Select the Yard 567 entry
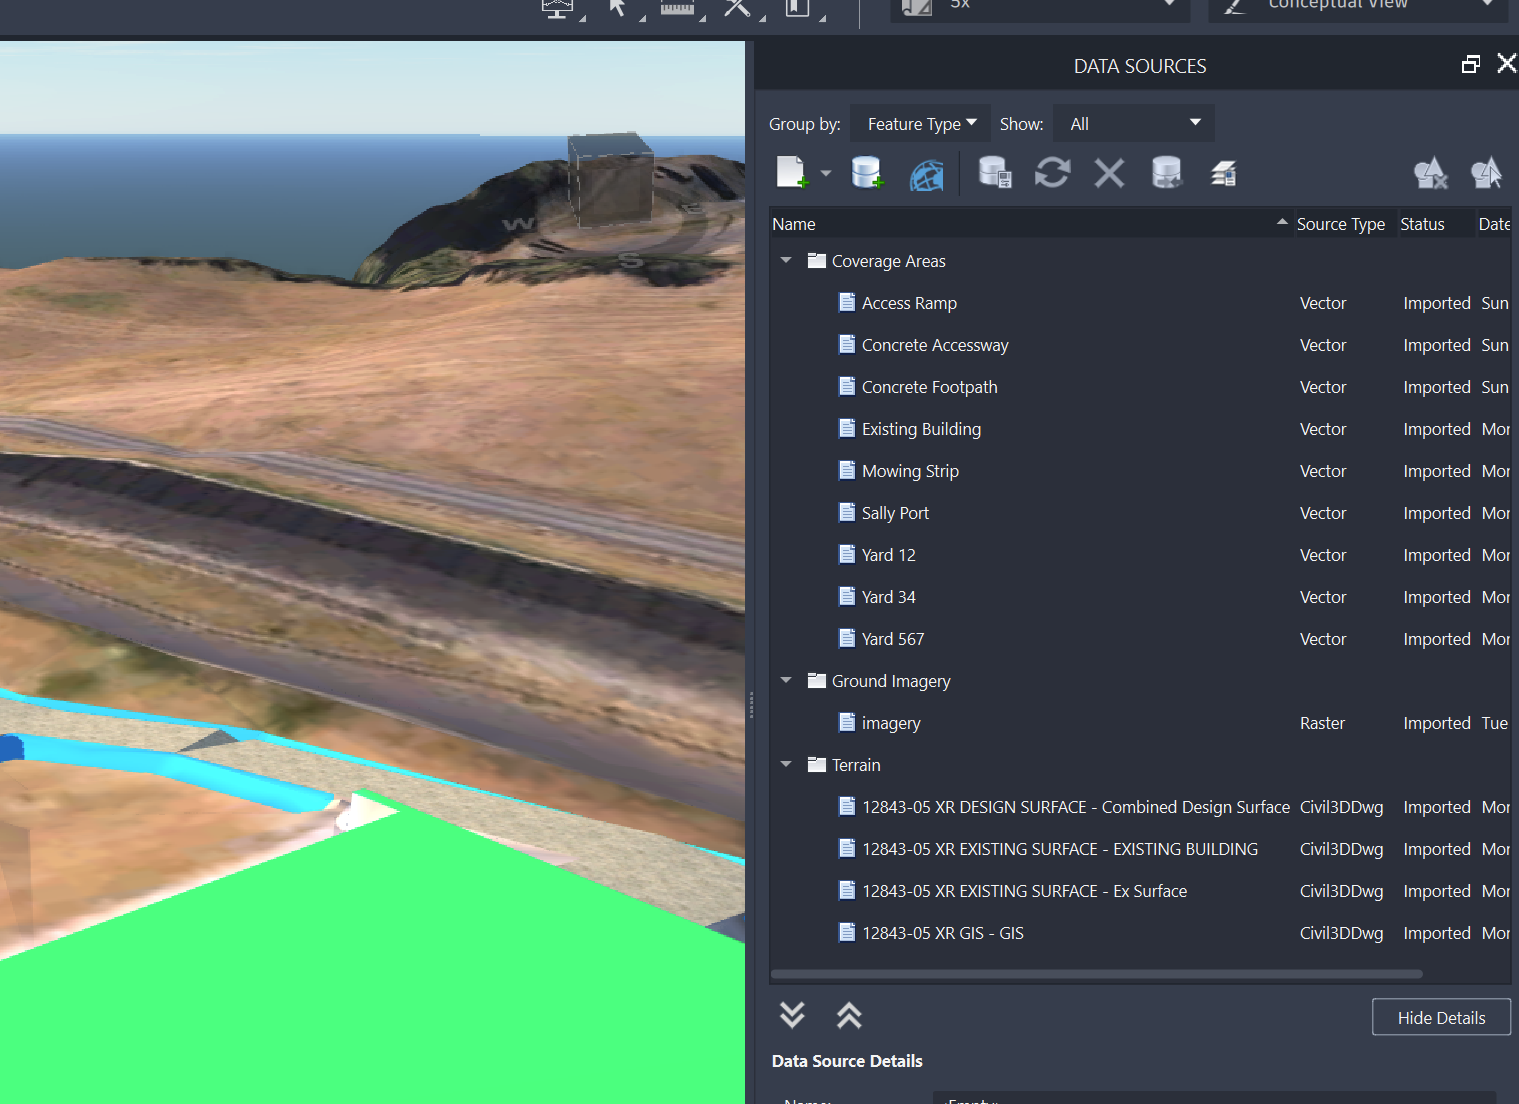The width and height of the screenshot is (1519, 1104). click(x=1140, y=639)
